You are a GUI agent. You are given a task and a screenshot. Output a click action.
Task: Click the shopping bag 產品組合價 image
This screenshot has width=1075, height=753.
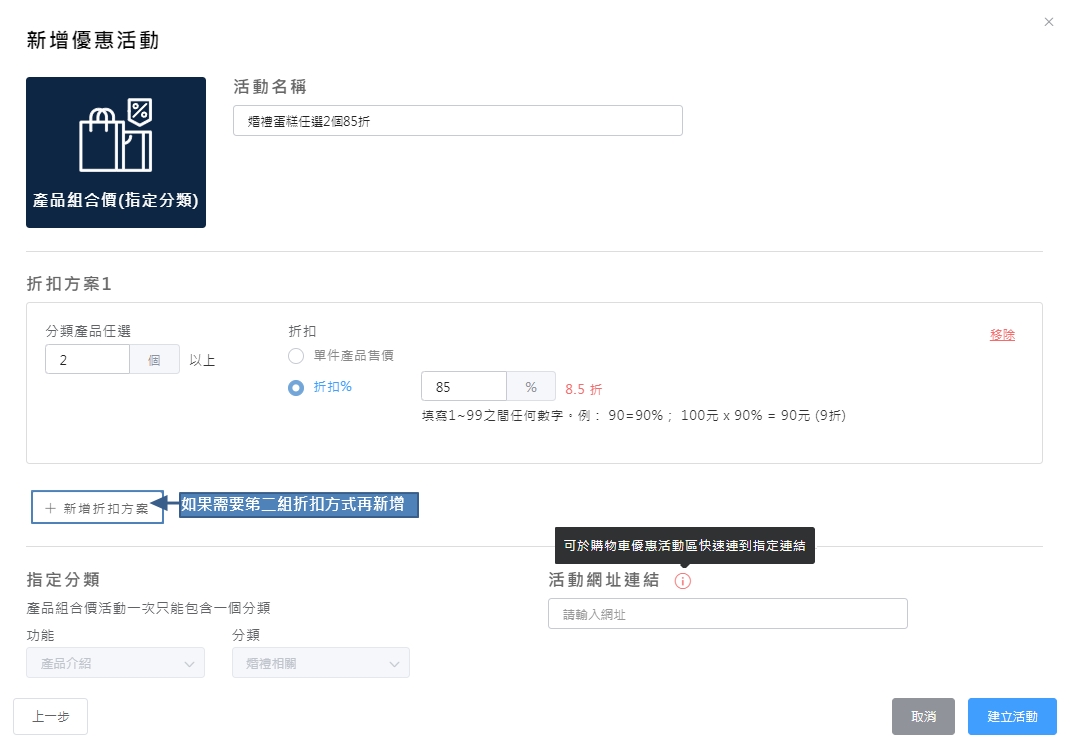tap(116, 152)
